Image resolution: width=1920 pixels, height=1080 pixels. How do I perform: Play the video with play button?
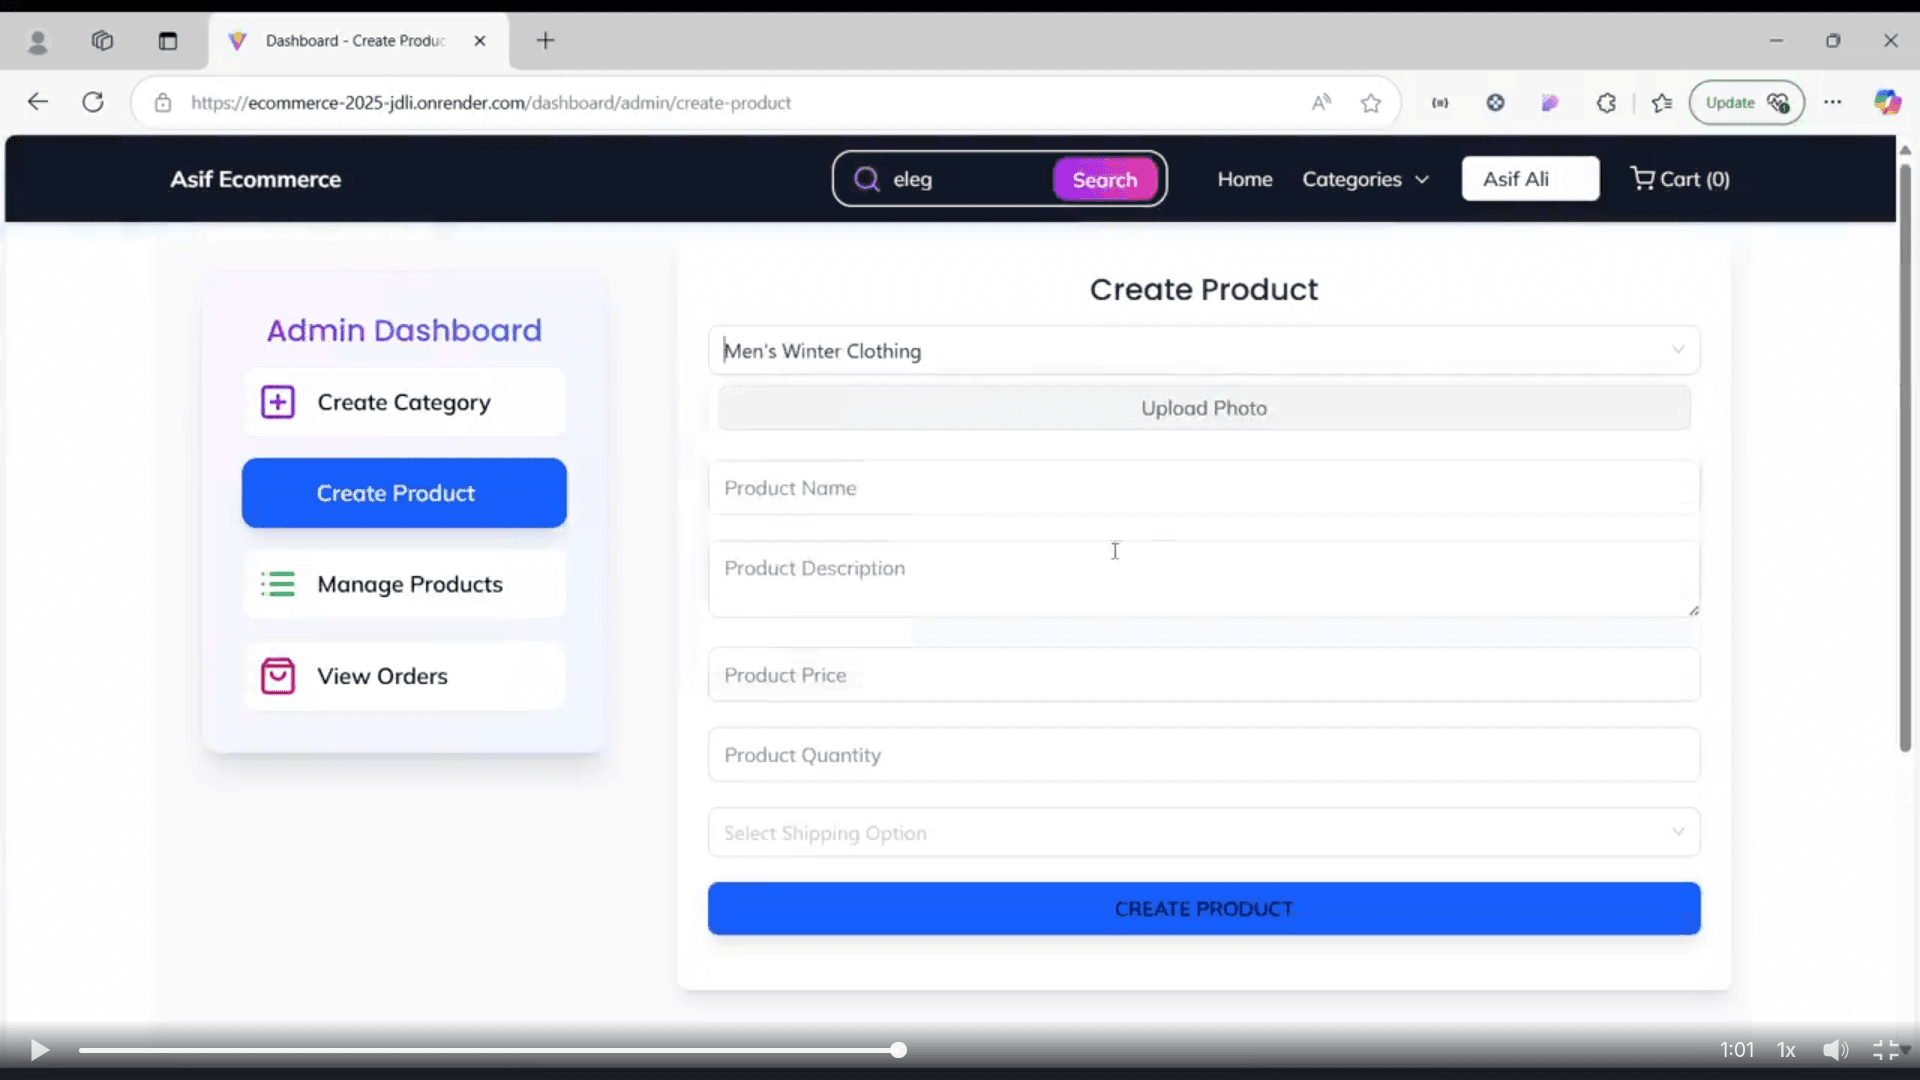(39, 1050)
